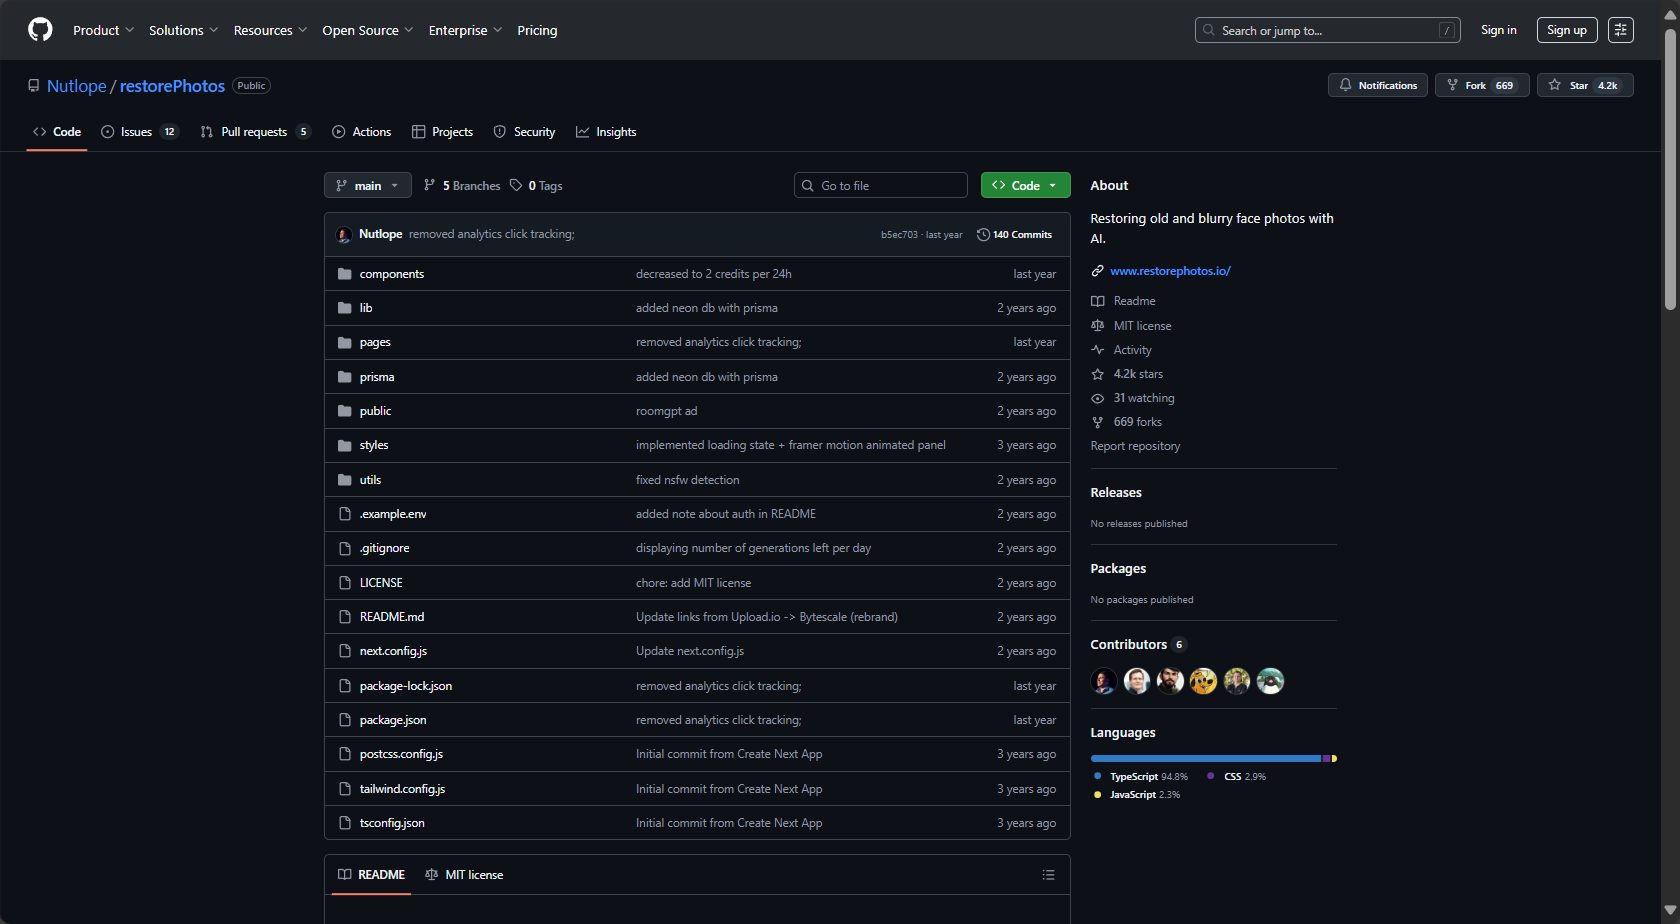Open the first contributor avatar
1680x924 pixels.
(x=1104, y=681)
